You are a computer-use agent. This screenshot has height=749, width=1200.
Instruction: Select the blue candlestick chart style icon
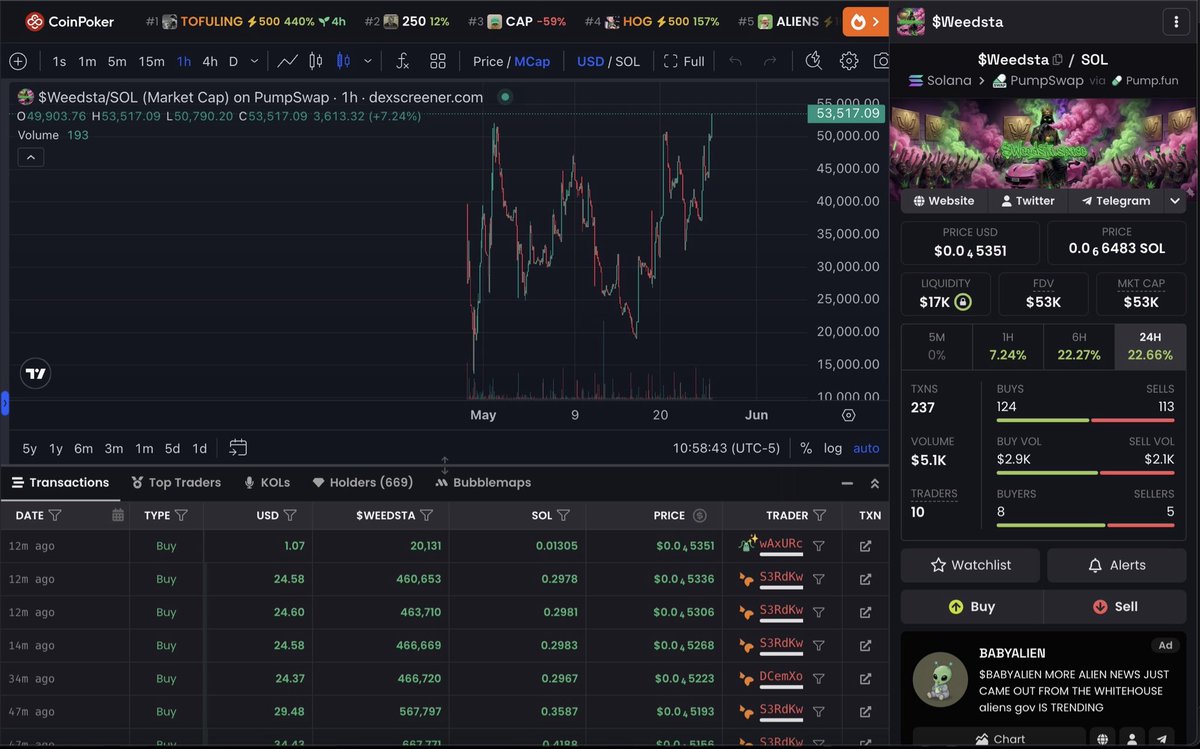344,61
